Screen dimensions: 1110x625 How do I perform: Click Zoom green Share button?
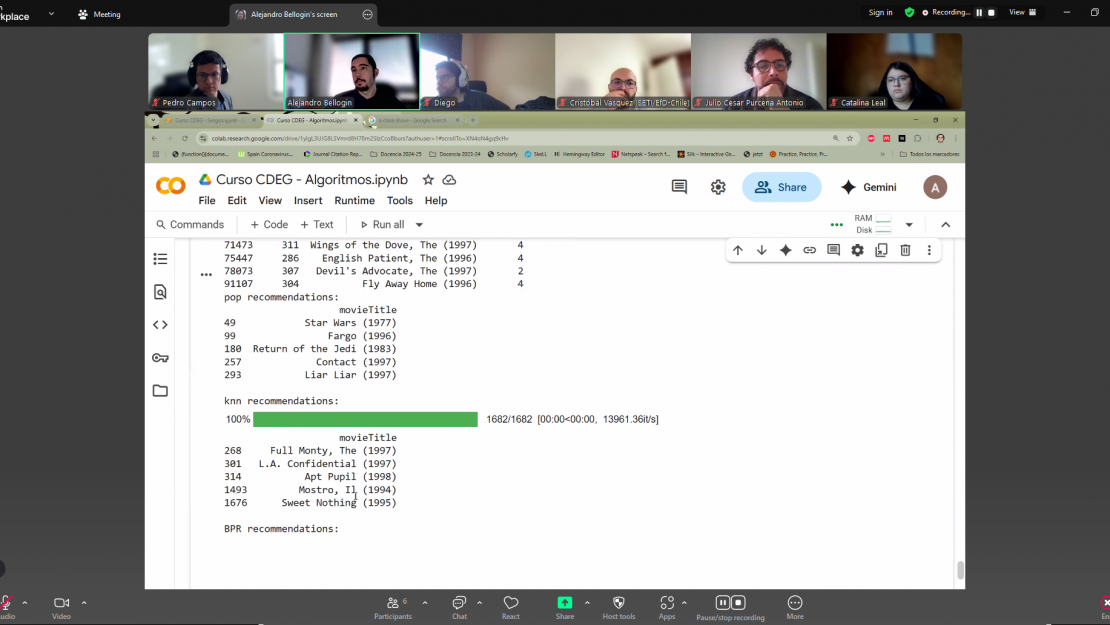(x=565, y=607)
